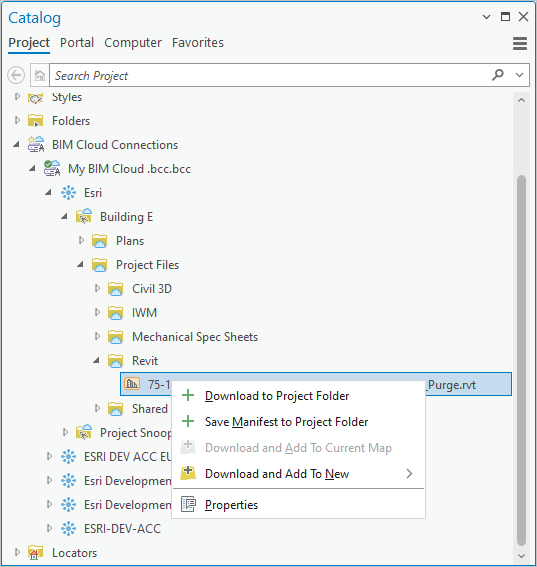Click the My BIM Cloud connection icon
The width and height of the screenshot is (537, 567).
tap(52, 169)
